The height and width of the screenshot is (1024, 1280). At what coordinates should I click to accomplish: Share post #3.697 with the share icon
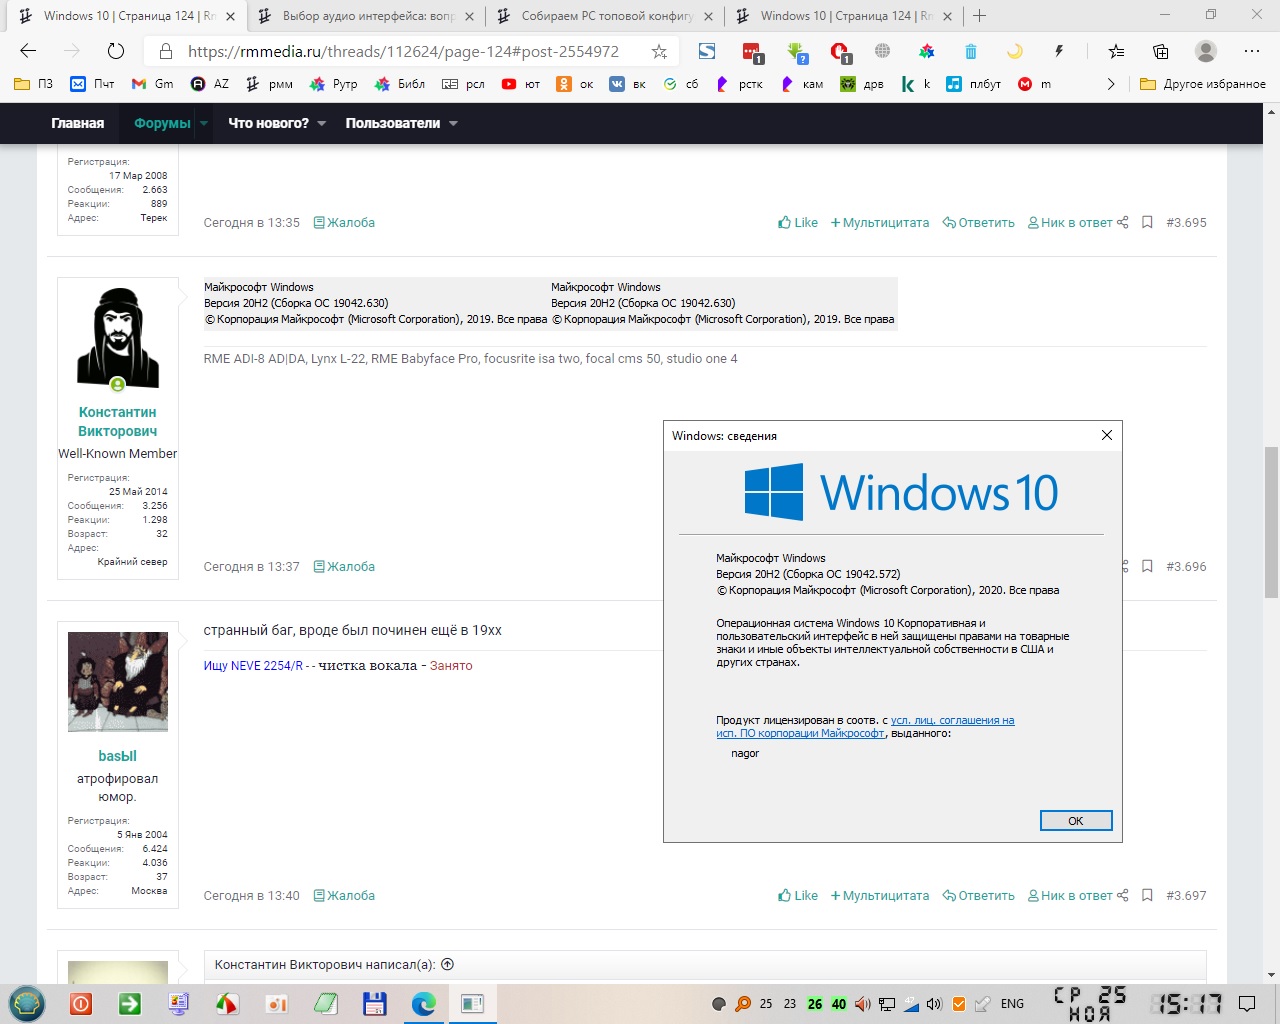1123,895
